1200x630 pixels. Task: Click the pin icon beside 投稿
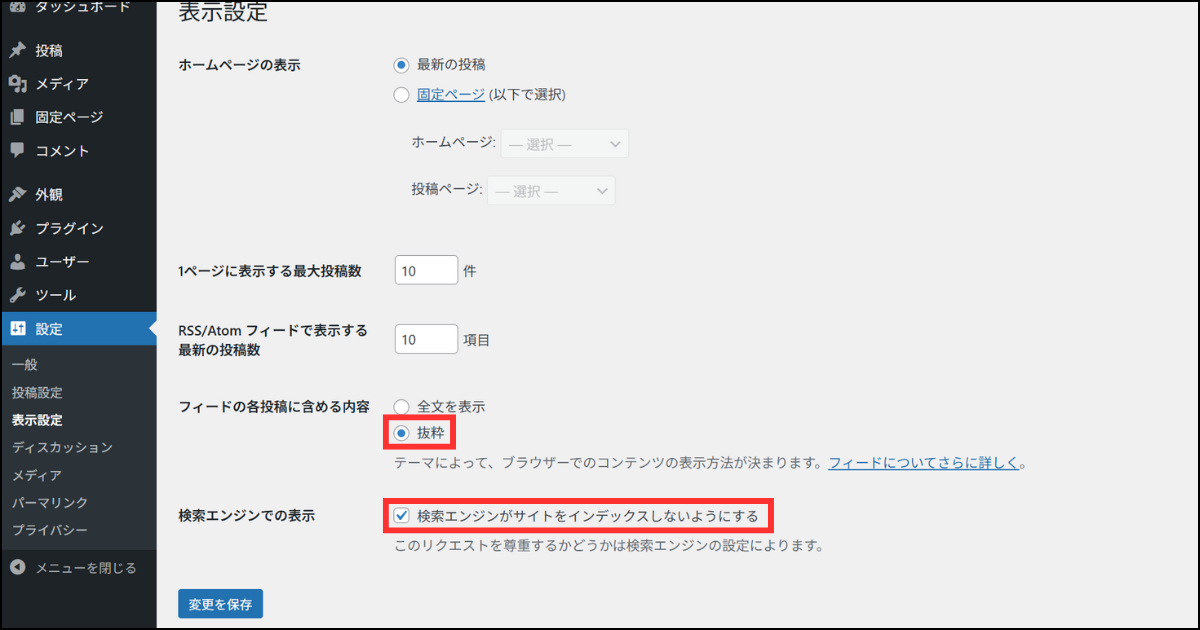(17, 51)
